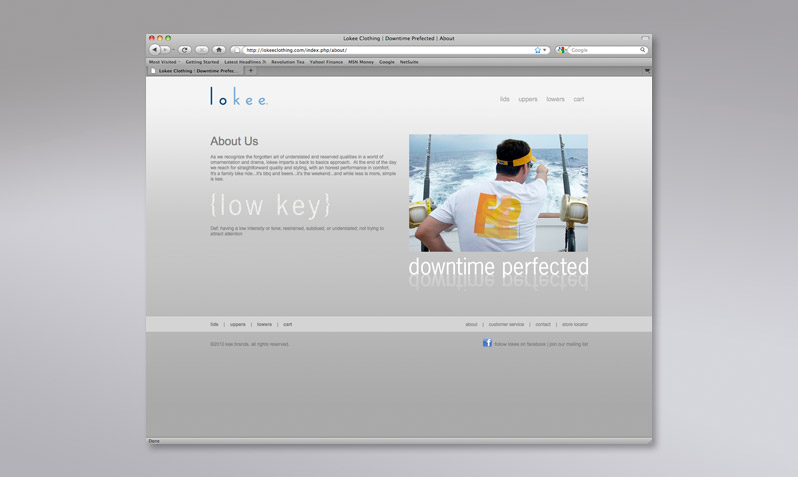Open the MSN Money bookmark
The height and width of the screenshot is (477, 798).
(x=361, y=62)
